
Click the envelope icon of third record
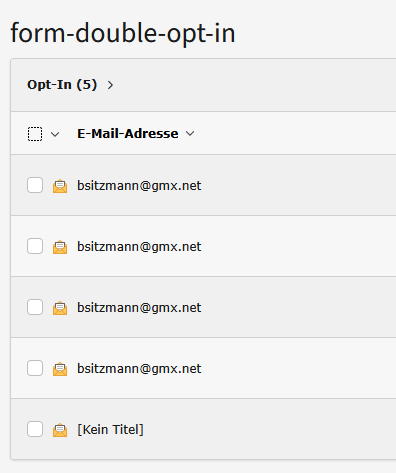coord(60,308)
